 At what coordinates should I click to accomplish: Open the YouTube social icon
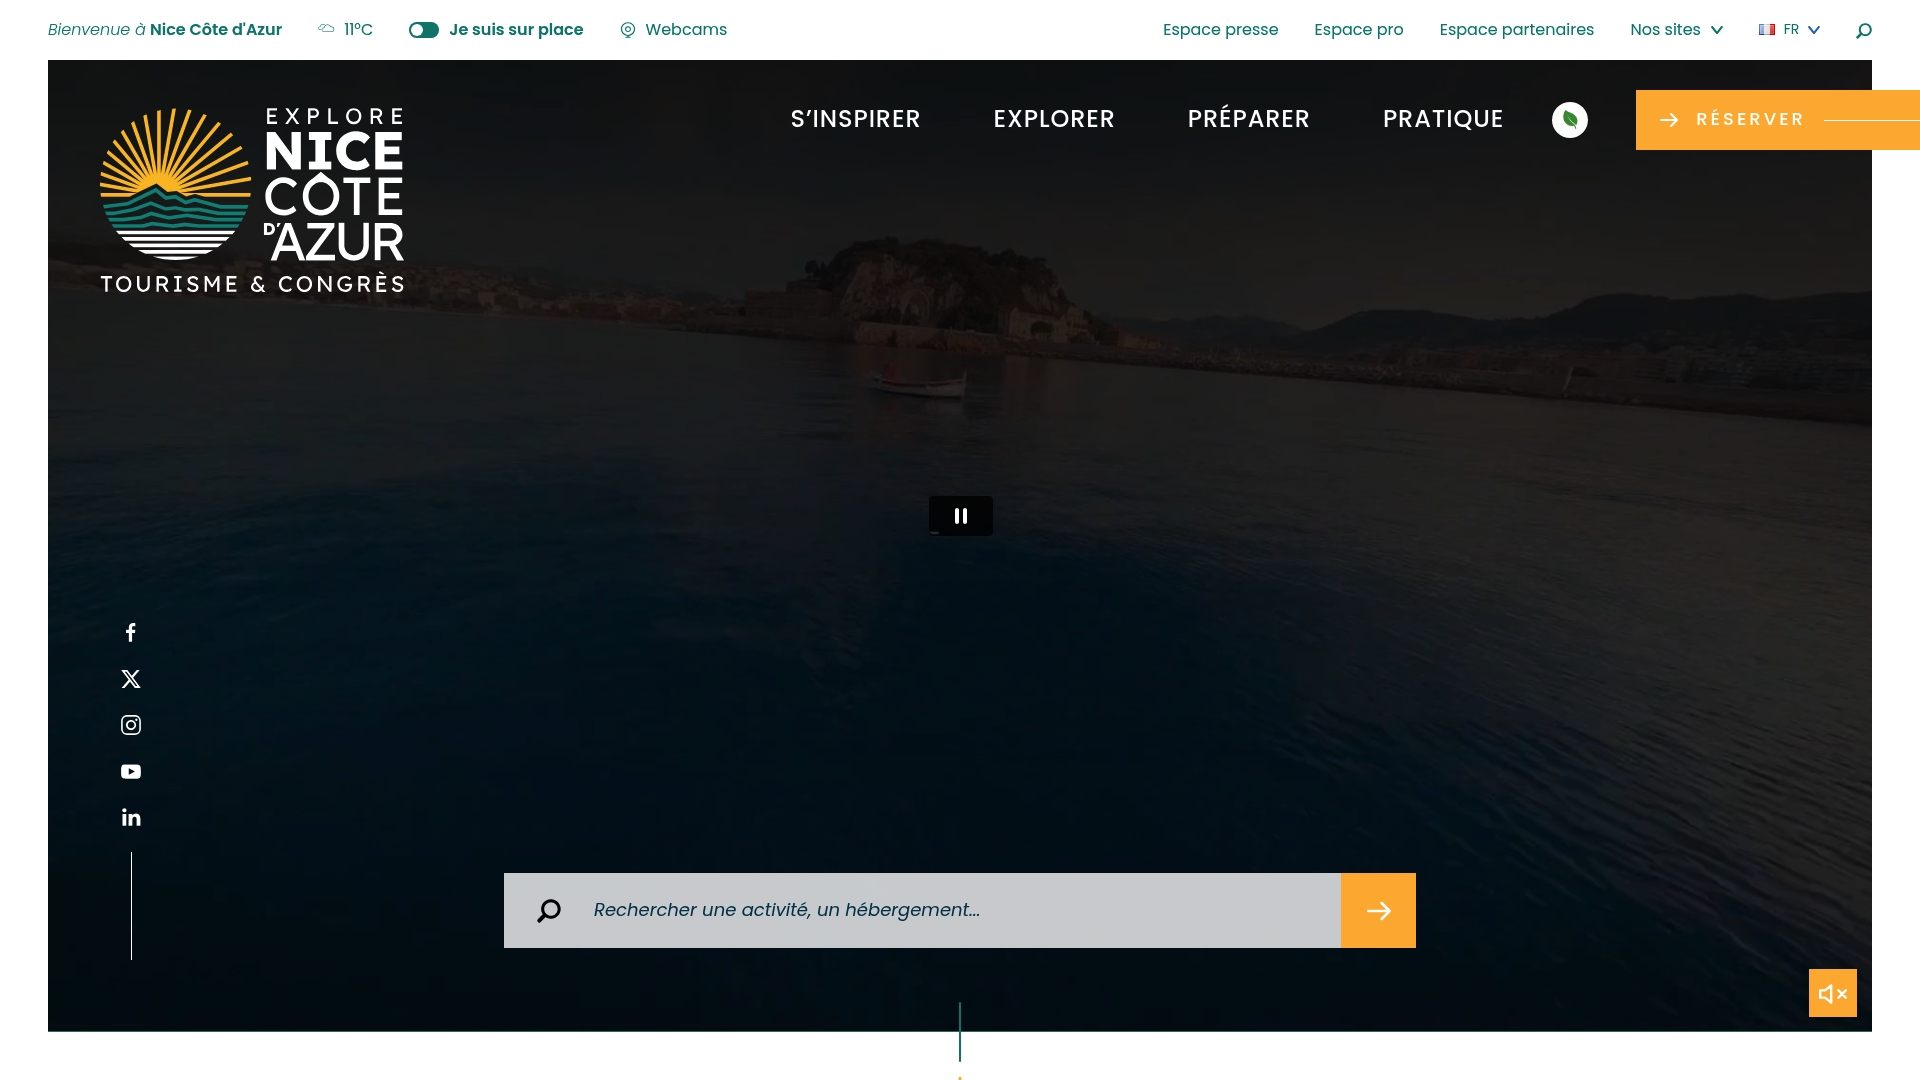131,772
